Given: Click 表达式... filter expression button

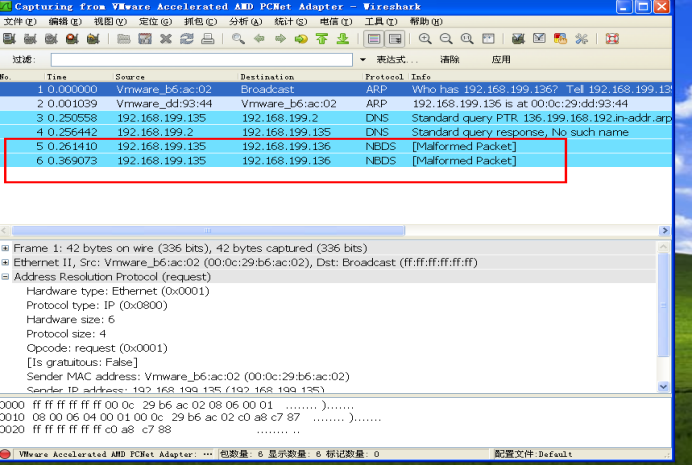Looking at the screenshot, I should coord(397,60).
